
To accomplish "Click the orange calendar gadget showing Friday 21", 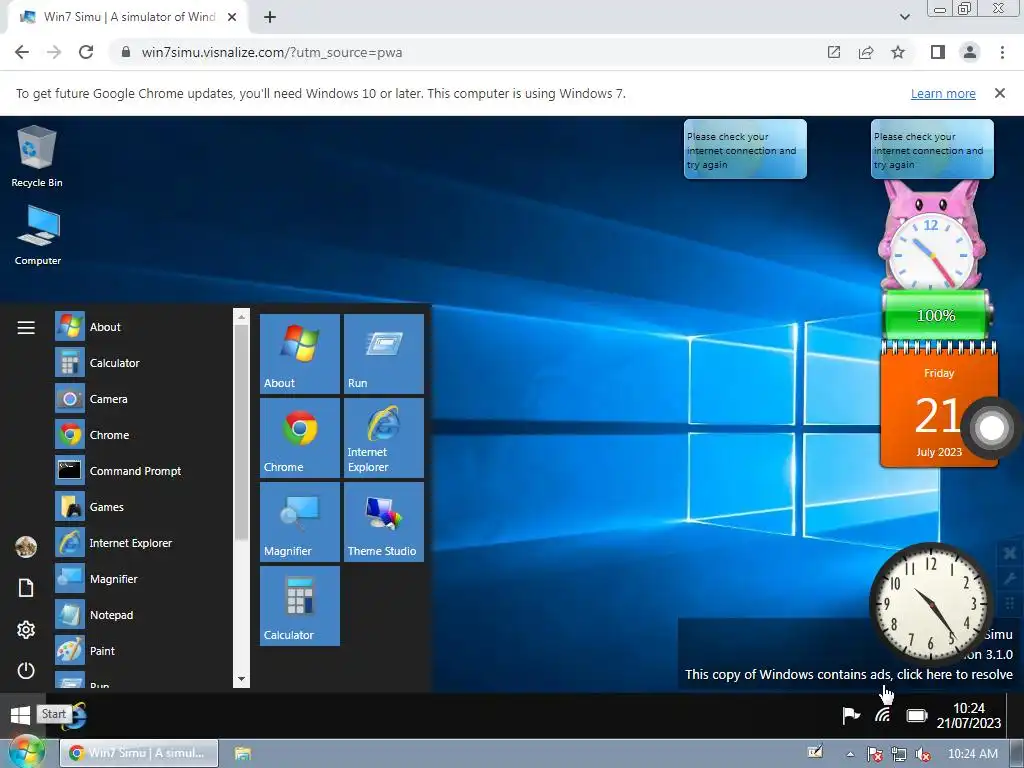I will point(938,405).
